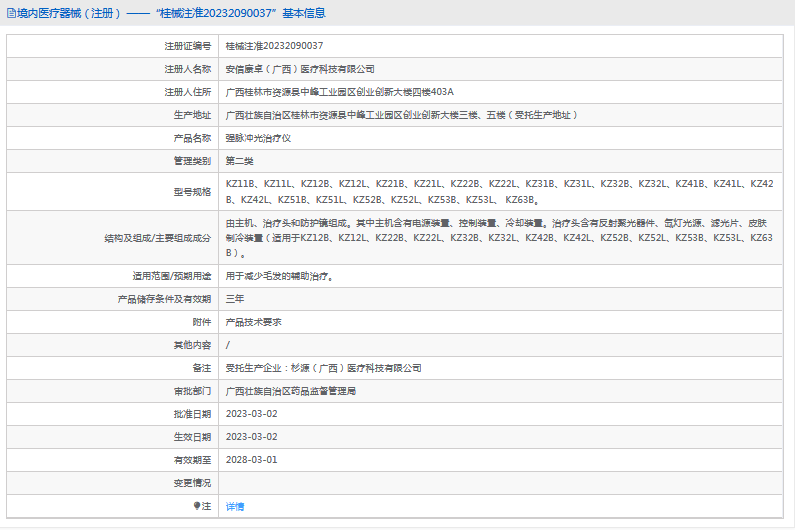Select attachment value 产品技术要求
This screenshot has width=795, height=530.
click(254, 322)
